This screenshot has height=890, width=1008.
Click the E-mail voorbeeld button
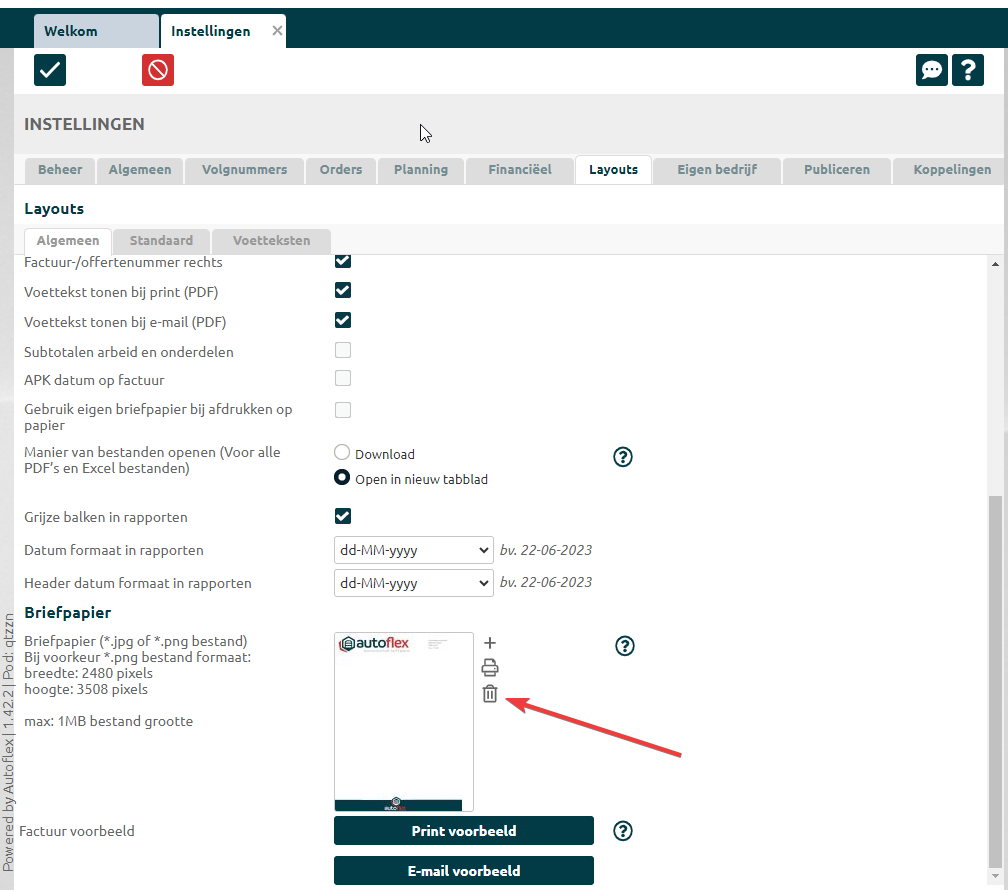coord(464,871)
